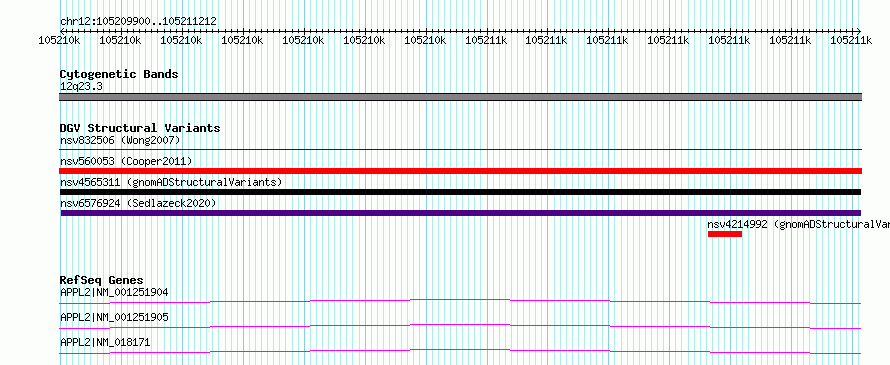
Task: Select the purple nsv6576924 variant bar
Action: pos(460,213)
